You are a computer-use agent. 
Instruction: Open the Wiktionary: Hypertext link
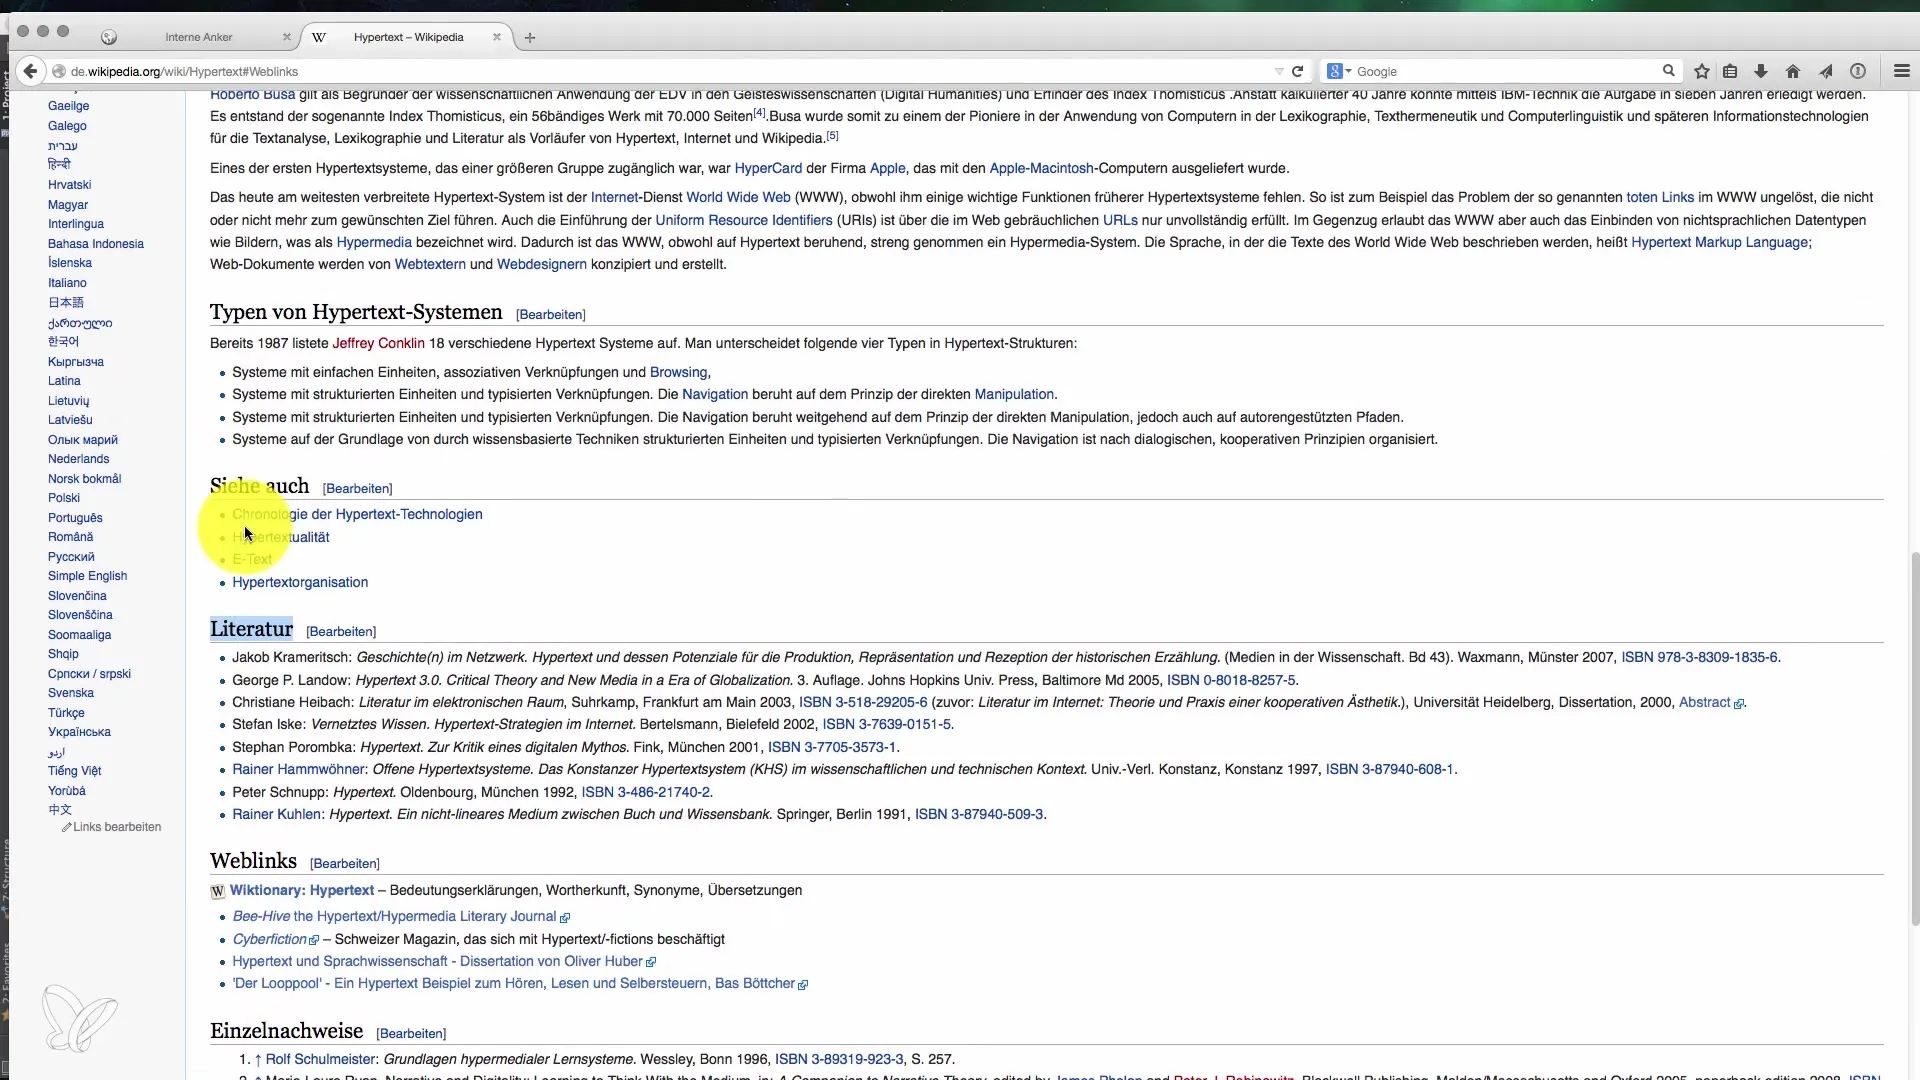coord(302,890)
